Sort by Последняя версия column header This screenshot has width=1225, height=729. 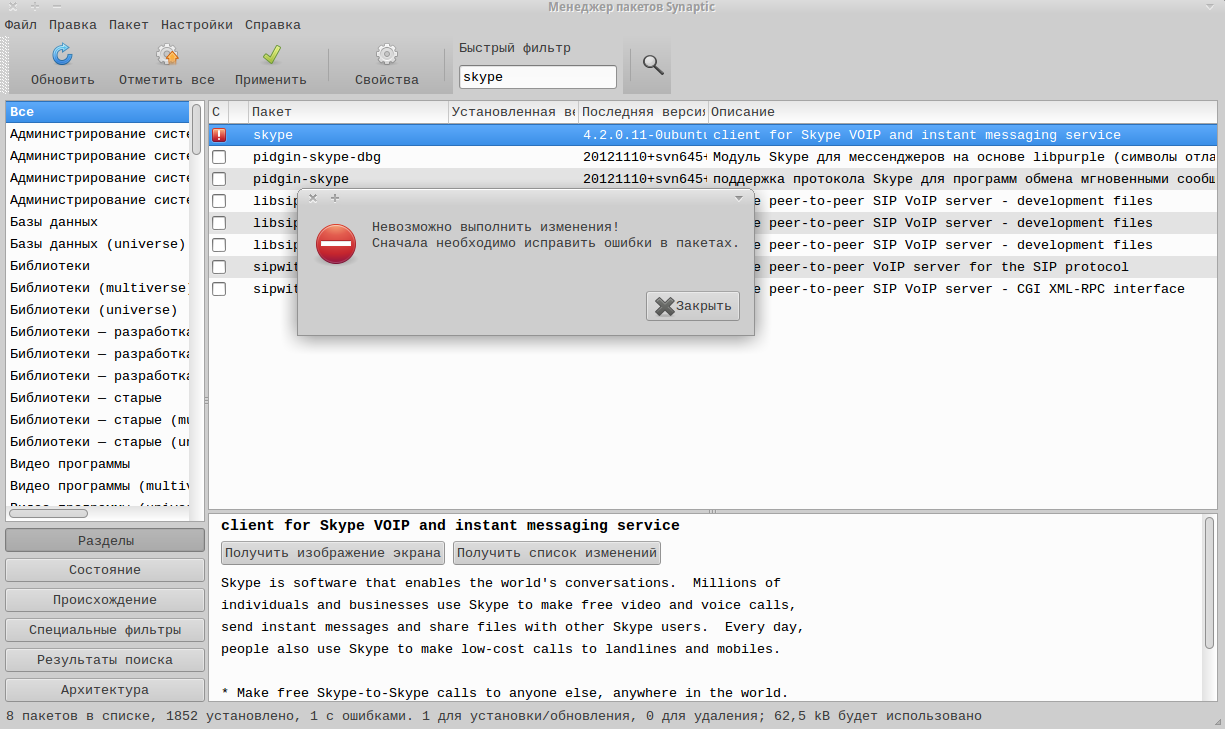(642, 112)
